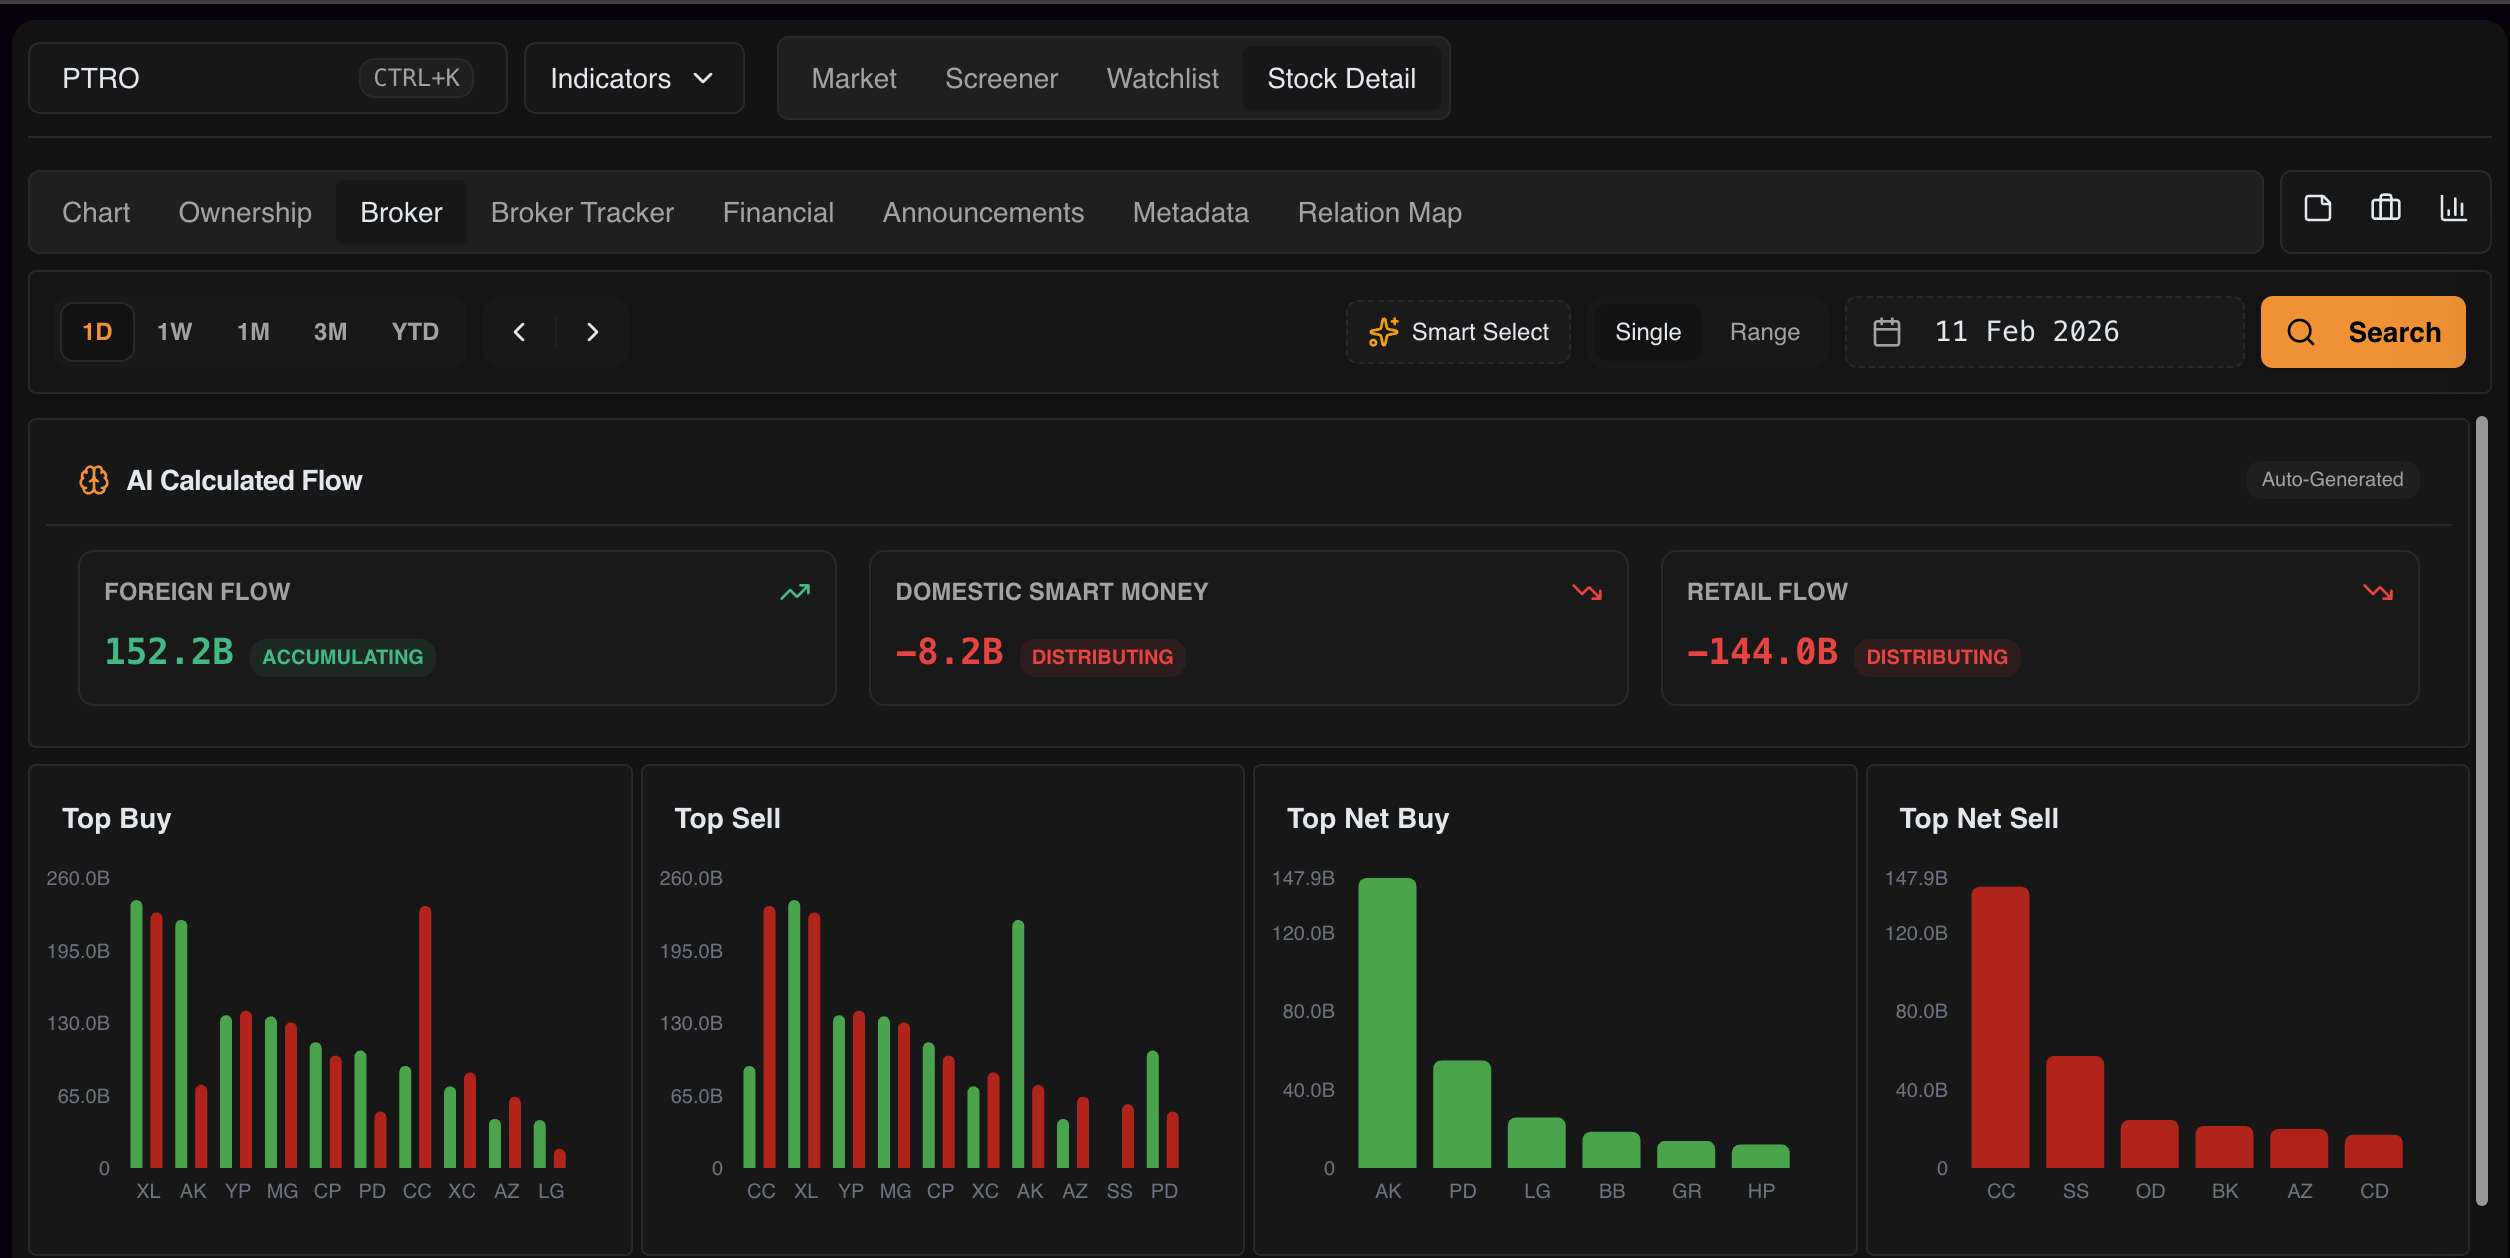
Task: Click the Smart Select sparkle icon
Action: tap(1383, 332)
